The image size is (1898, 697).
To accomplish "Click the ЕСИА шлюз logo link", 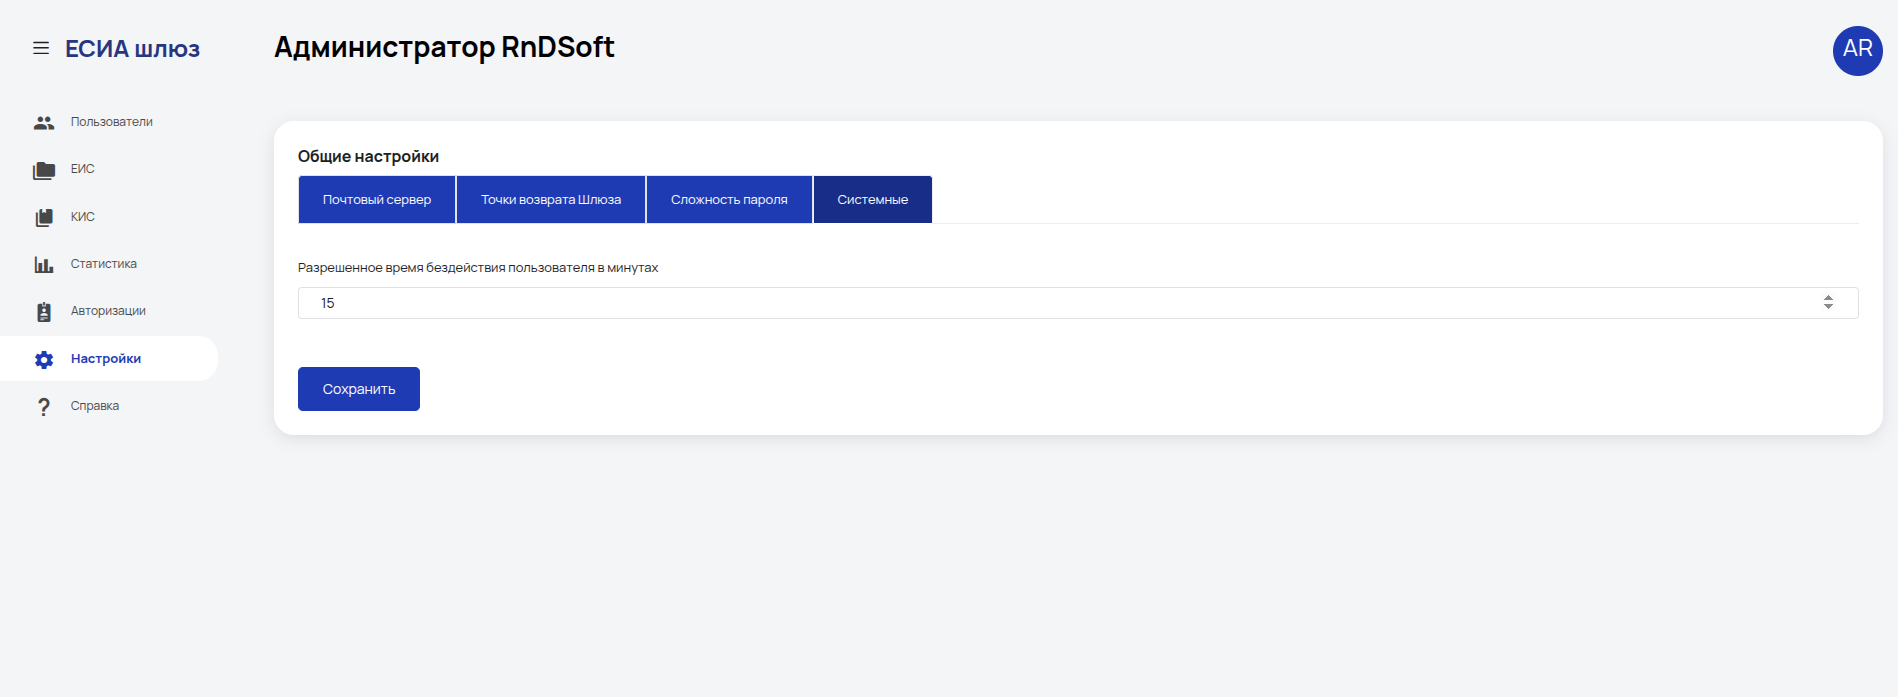I will pyautogui.click(x=132, y=49).
